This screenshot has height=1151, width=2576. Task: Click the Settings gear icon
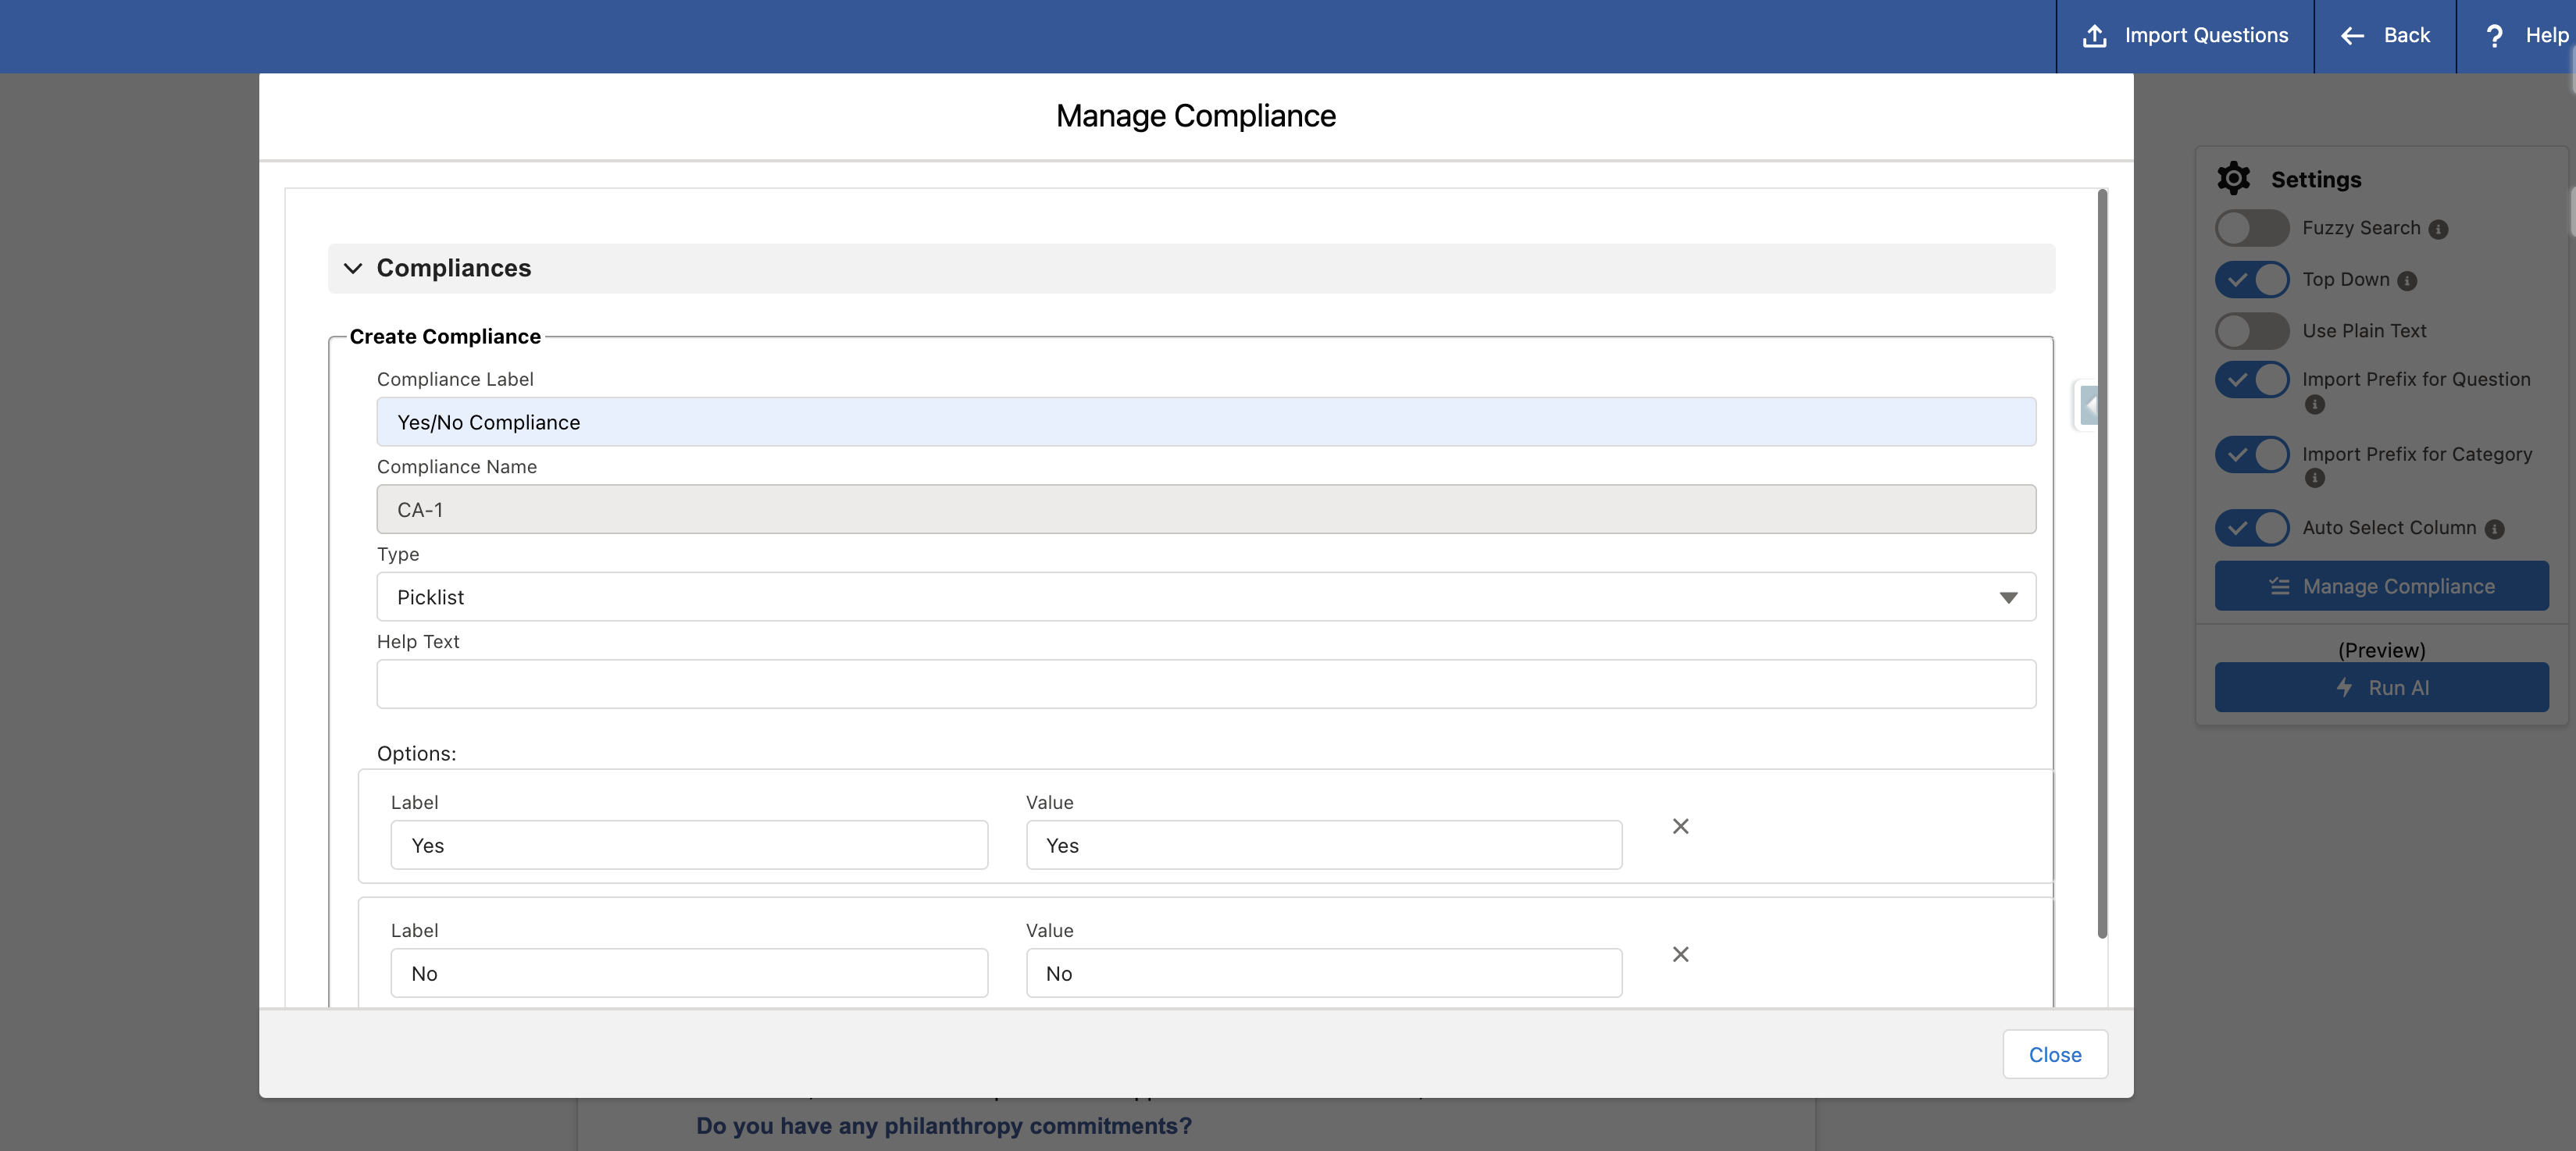pos(2233,179)
